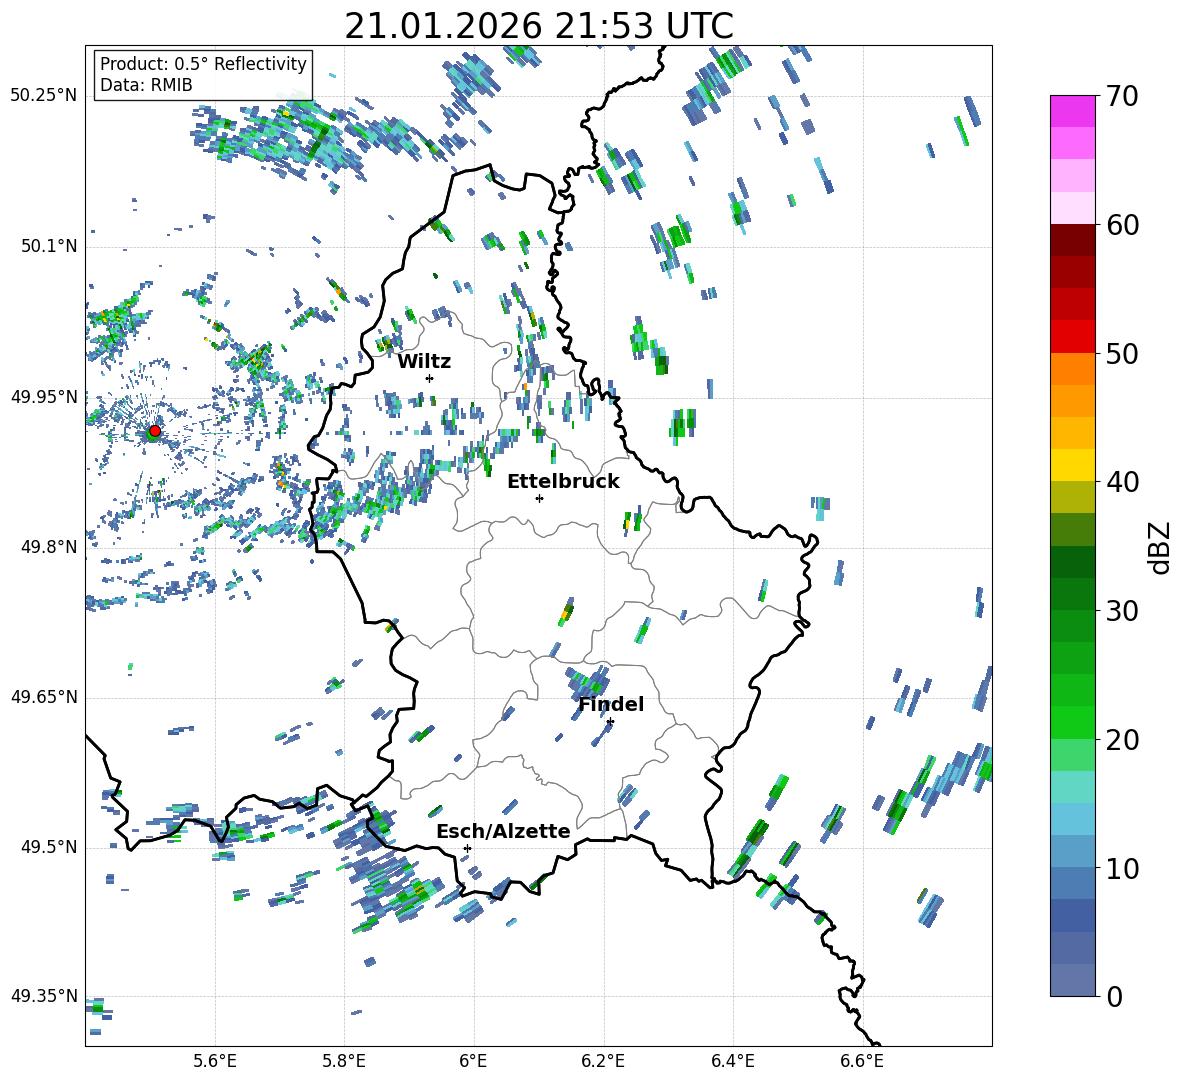The image size is (1184, 1081).
Task: Click the Wiltz station cross marker
Action: pyautogui.click(x=429, y=378)
